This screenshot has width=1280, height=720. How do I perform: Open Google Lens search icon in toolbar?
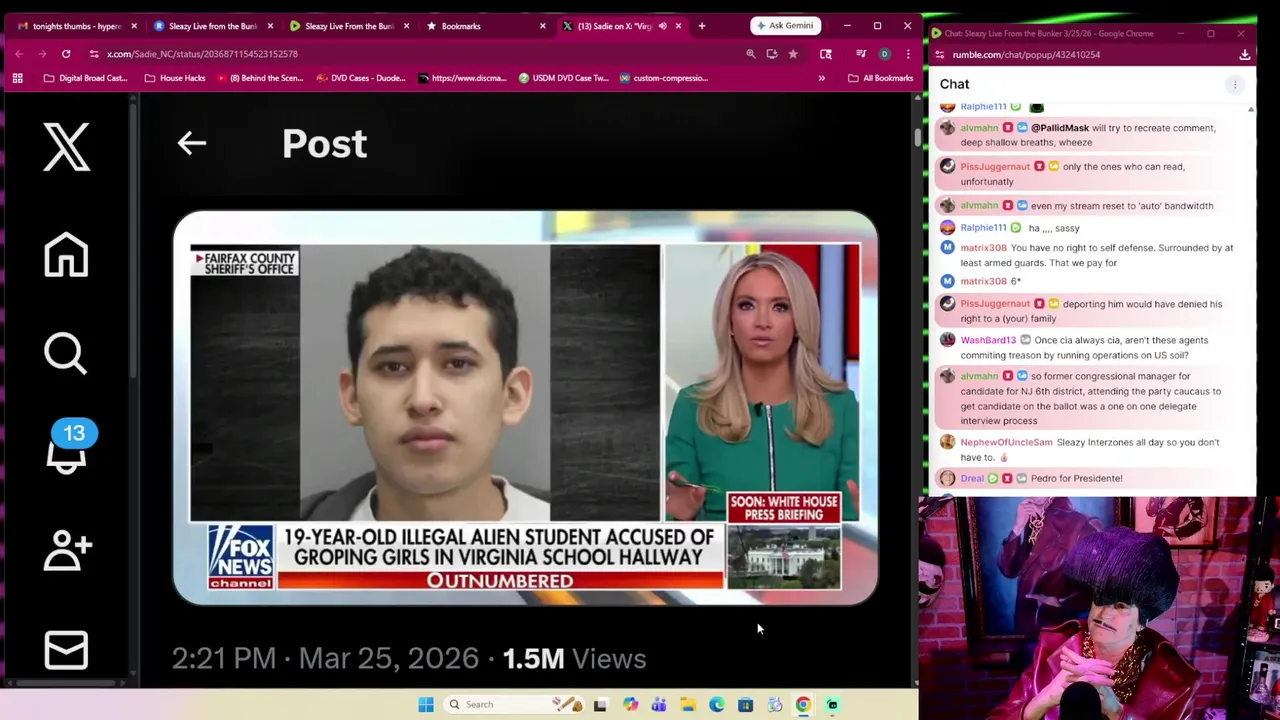point(826,54)
